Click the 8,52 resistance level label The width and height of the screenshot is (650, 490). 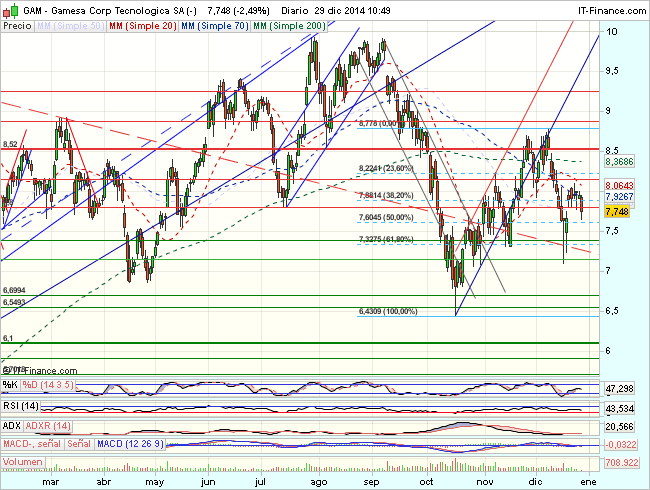[x=10, y=144]
